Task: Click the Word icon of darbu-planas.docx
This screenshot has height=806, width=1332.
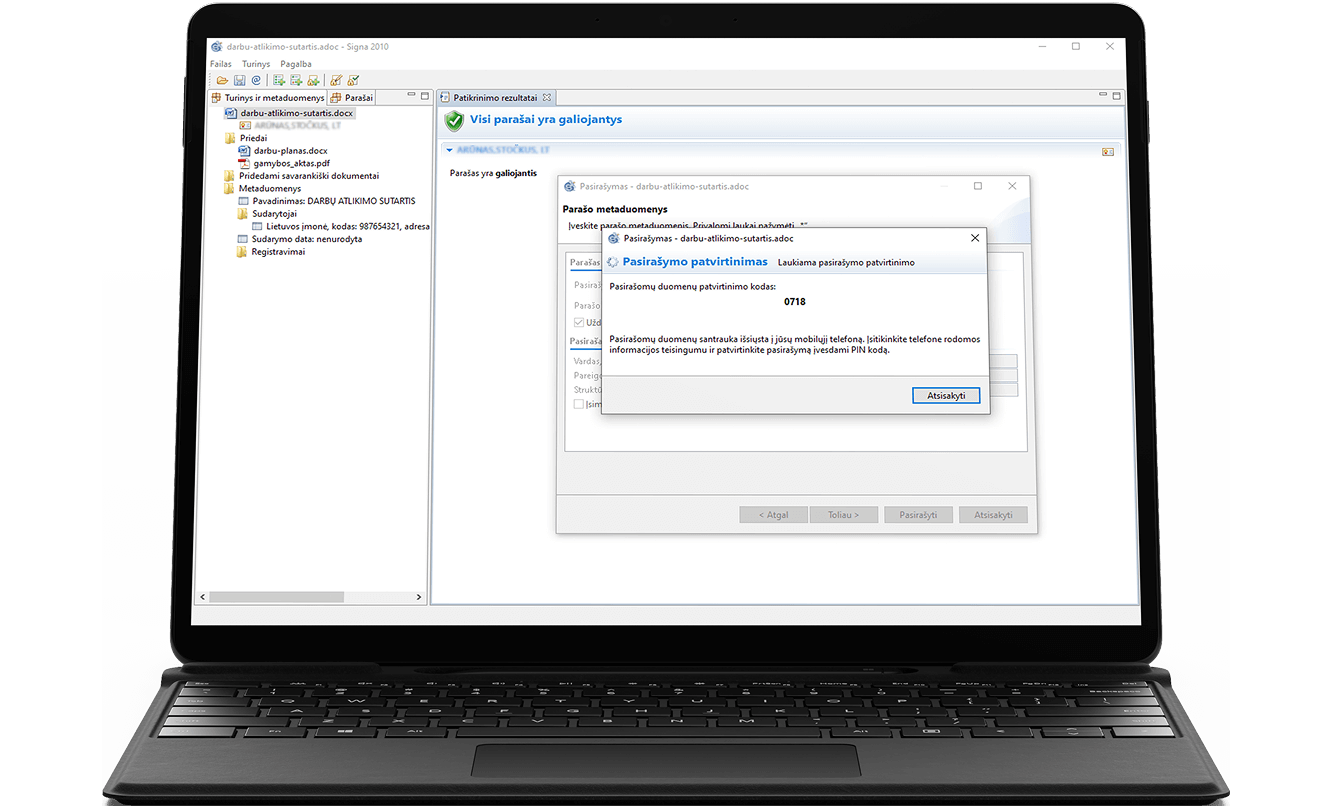Action: (244, 150)
